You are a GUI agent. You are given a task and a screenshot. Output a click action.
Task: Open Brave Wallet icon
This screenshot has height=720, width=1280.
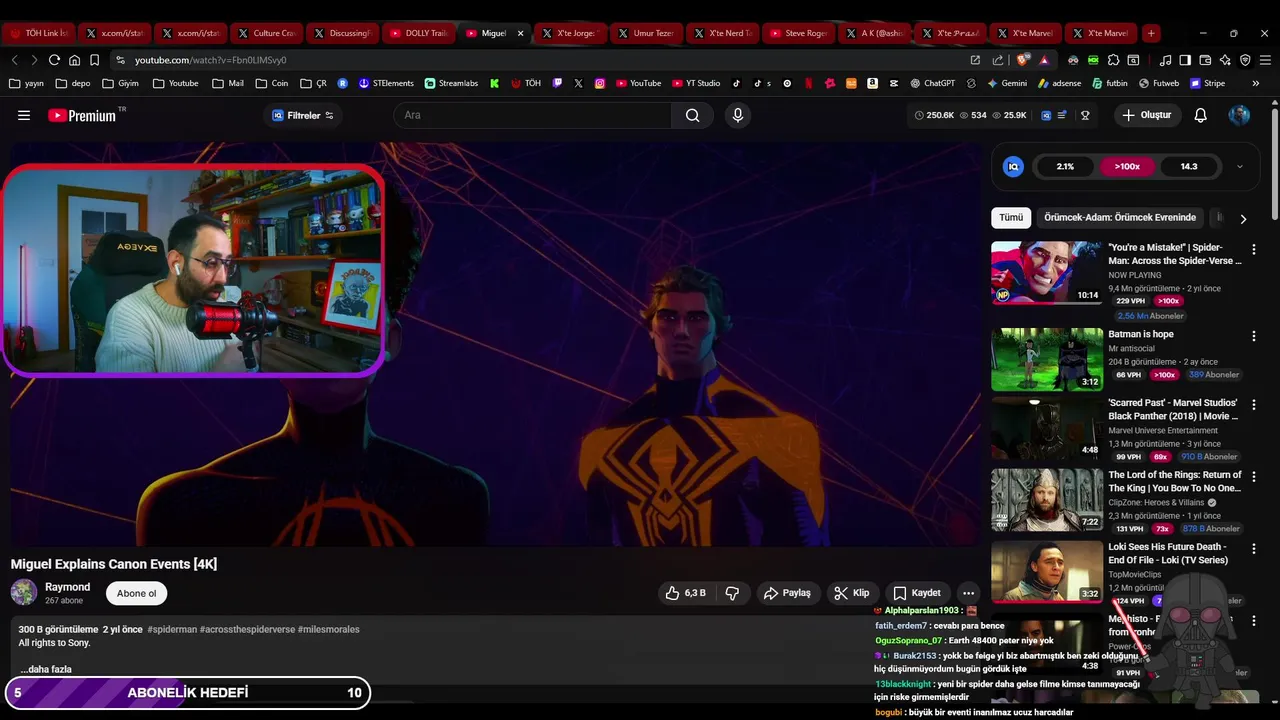[x=1205, y=60]
